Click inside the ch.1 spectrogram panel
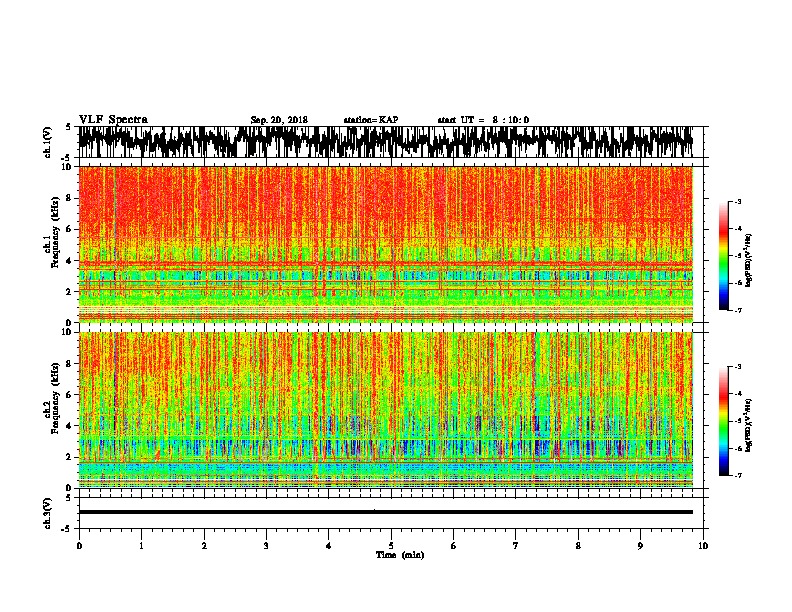 [x=385, y=244]
